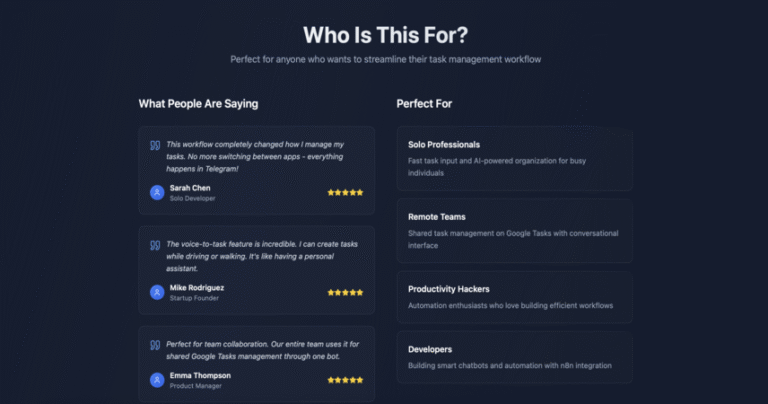768x404 pixels.
Task: Click quote icon in Sarah Chen's testimonial
Action: click(x=155, y=145)
